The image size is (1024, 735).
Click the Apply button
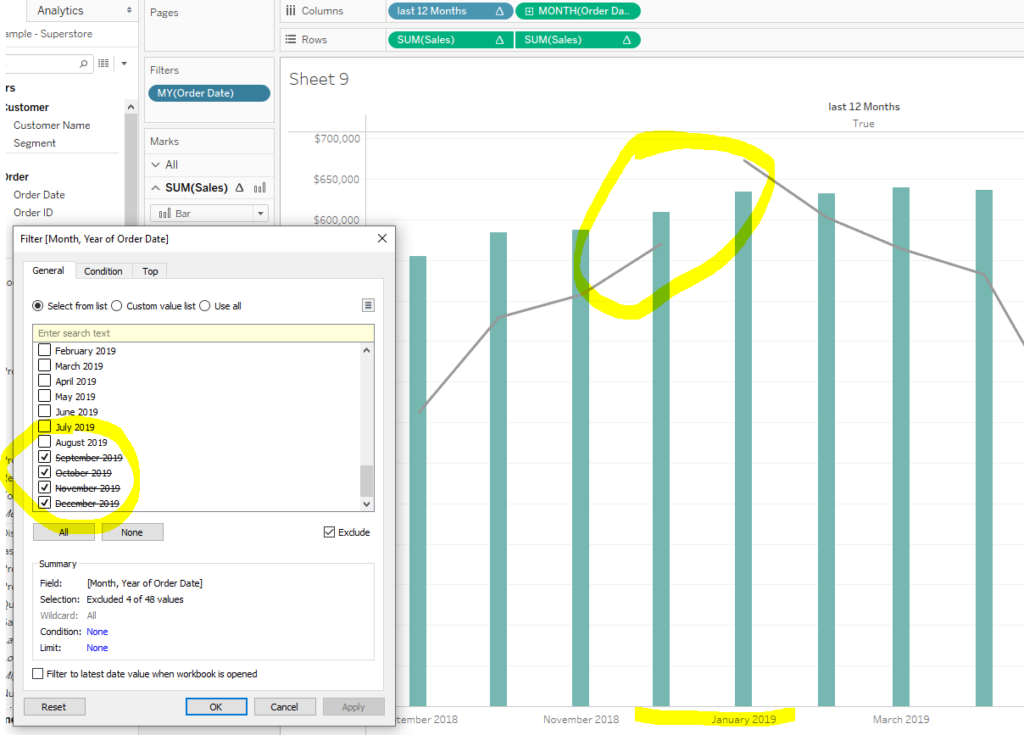pyautogui.click(x=353, y=707)
